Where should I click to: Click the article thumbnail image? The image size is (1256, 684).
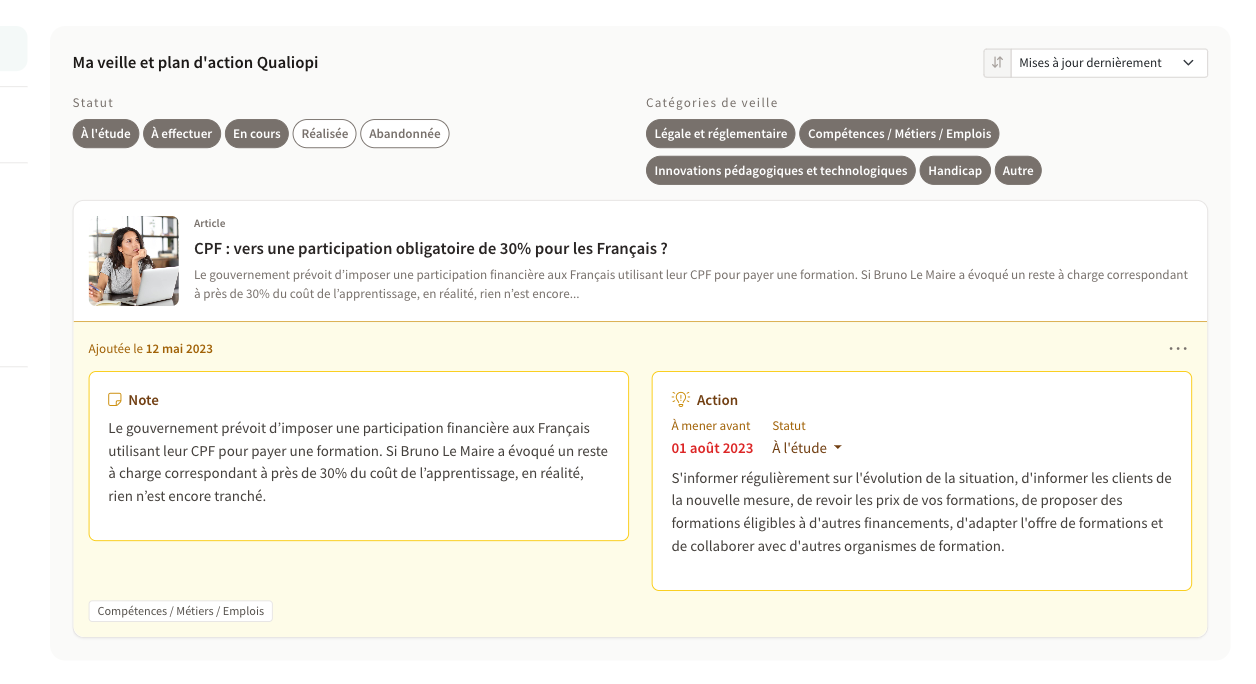click(x=134, y=261)
